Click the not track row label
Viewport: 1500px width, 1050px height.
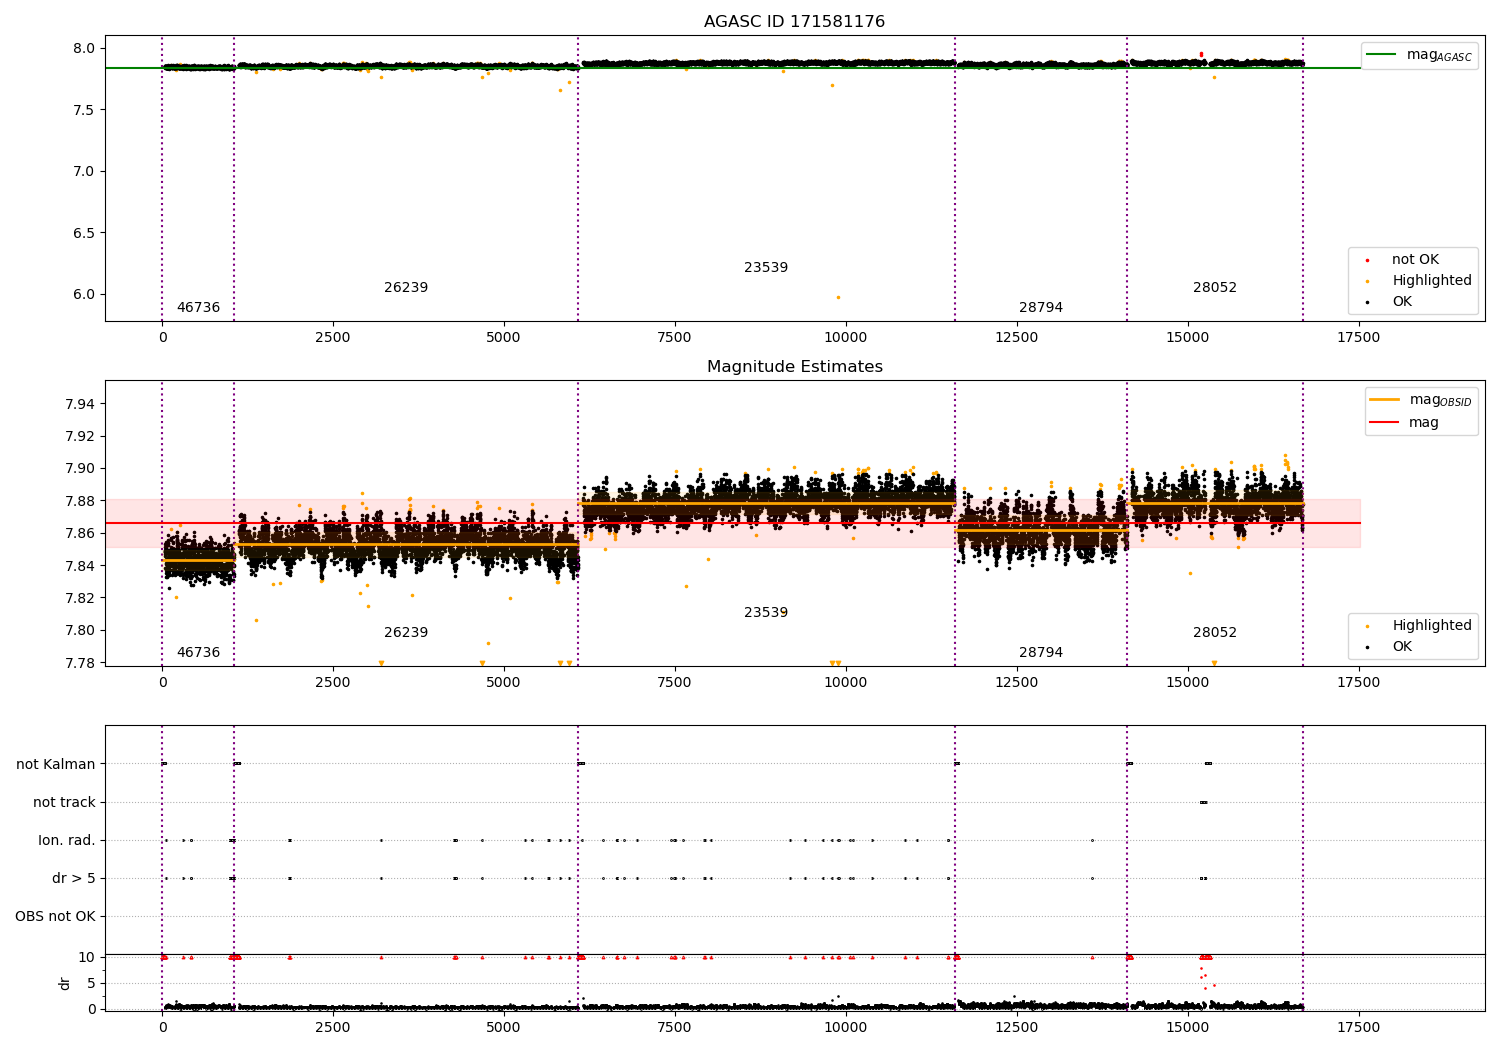pyautogui.click(x=64, y=803)
